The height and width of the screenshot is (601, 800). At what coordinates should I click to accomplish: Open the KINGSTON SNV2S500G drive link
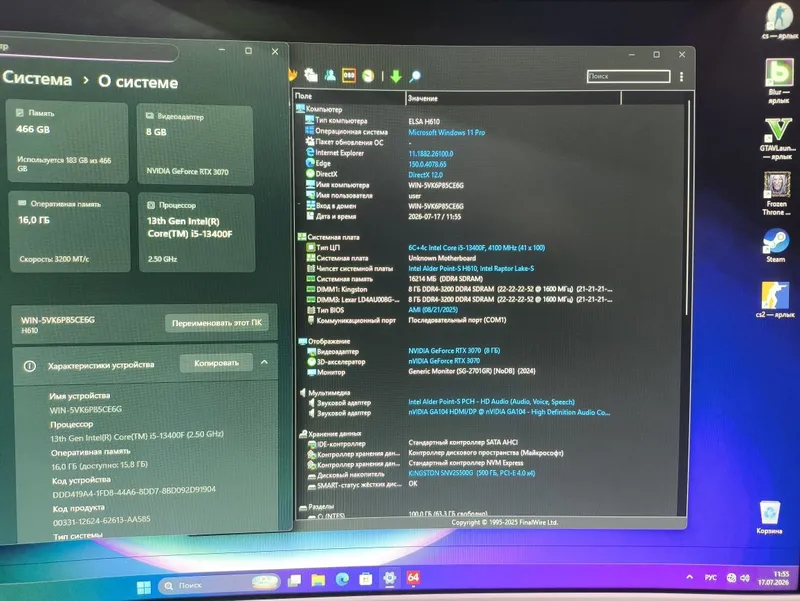471,473
